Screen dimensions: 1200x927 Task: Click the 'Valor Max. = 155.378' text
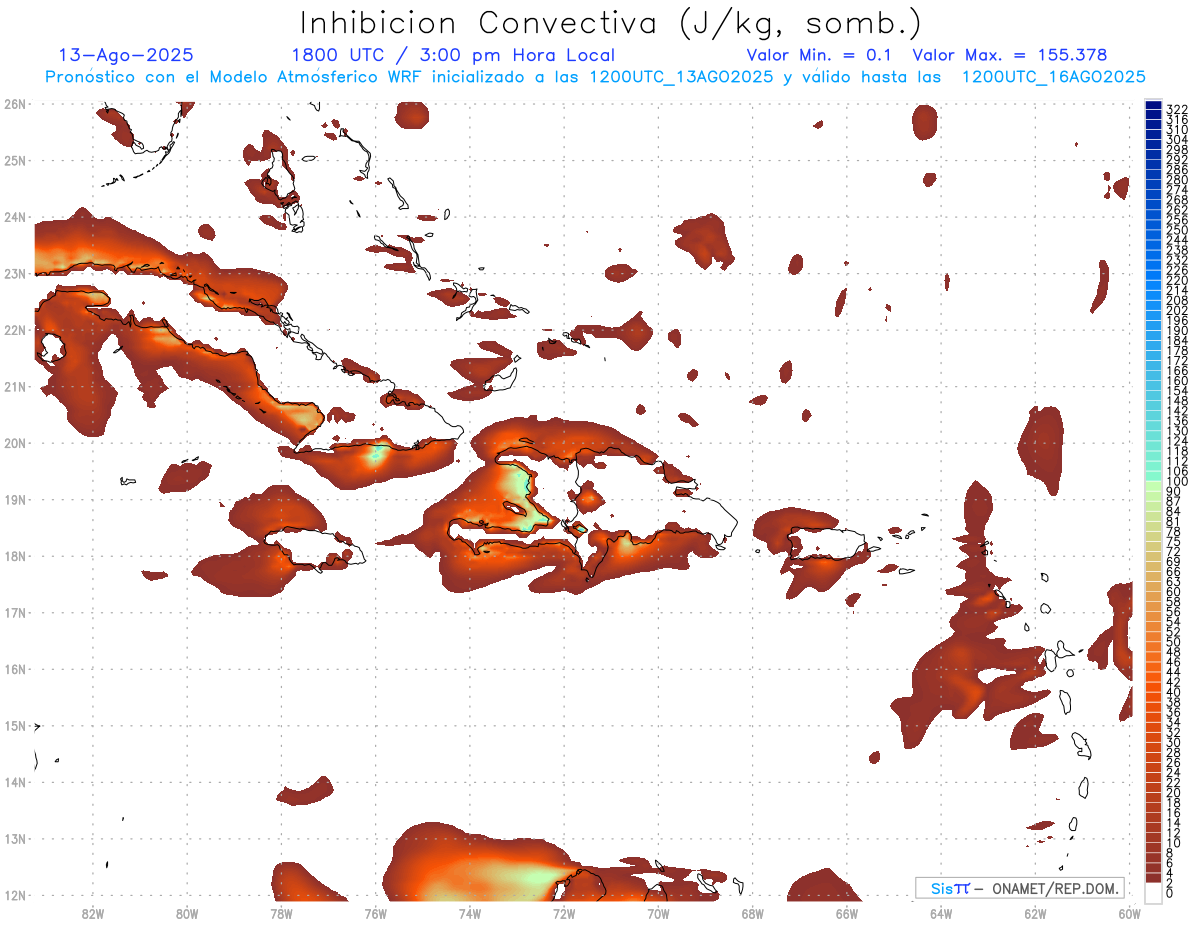pyautogui.click(x=1010, y=55)
